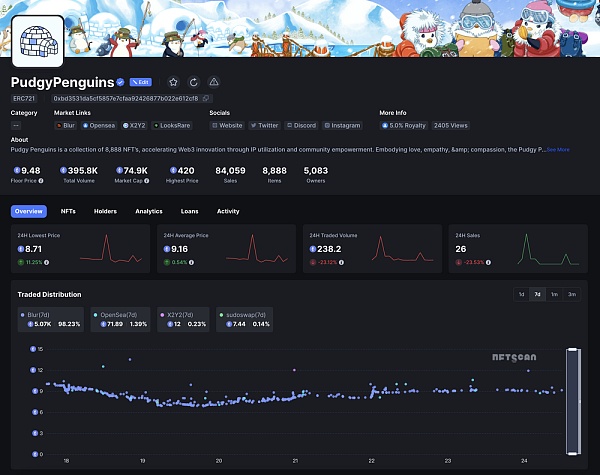
Task: Click the info icon under 24H Sales
Action: click(x=490, y=263)
